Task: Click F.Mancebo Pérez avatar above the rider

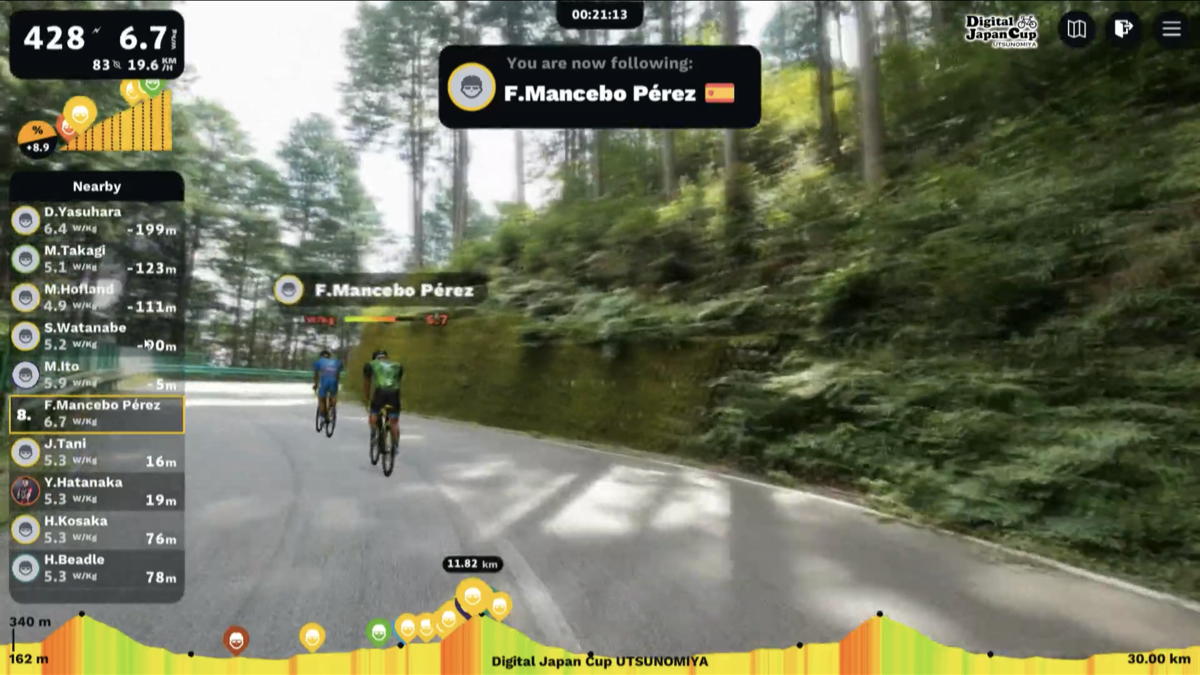Action: [289, 290]
